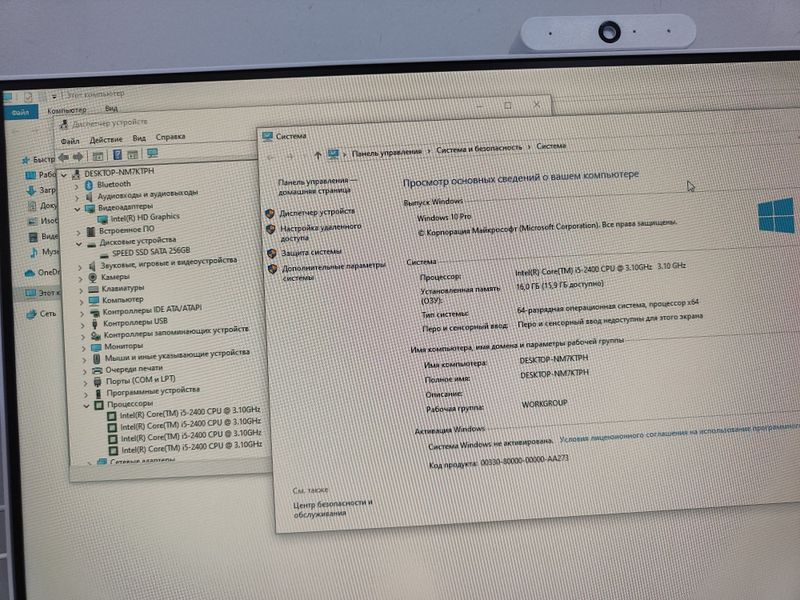Select the Очереди печати printer icon
This screenshot has width=800, height=600.
(97, 370)
